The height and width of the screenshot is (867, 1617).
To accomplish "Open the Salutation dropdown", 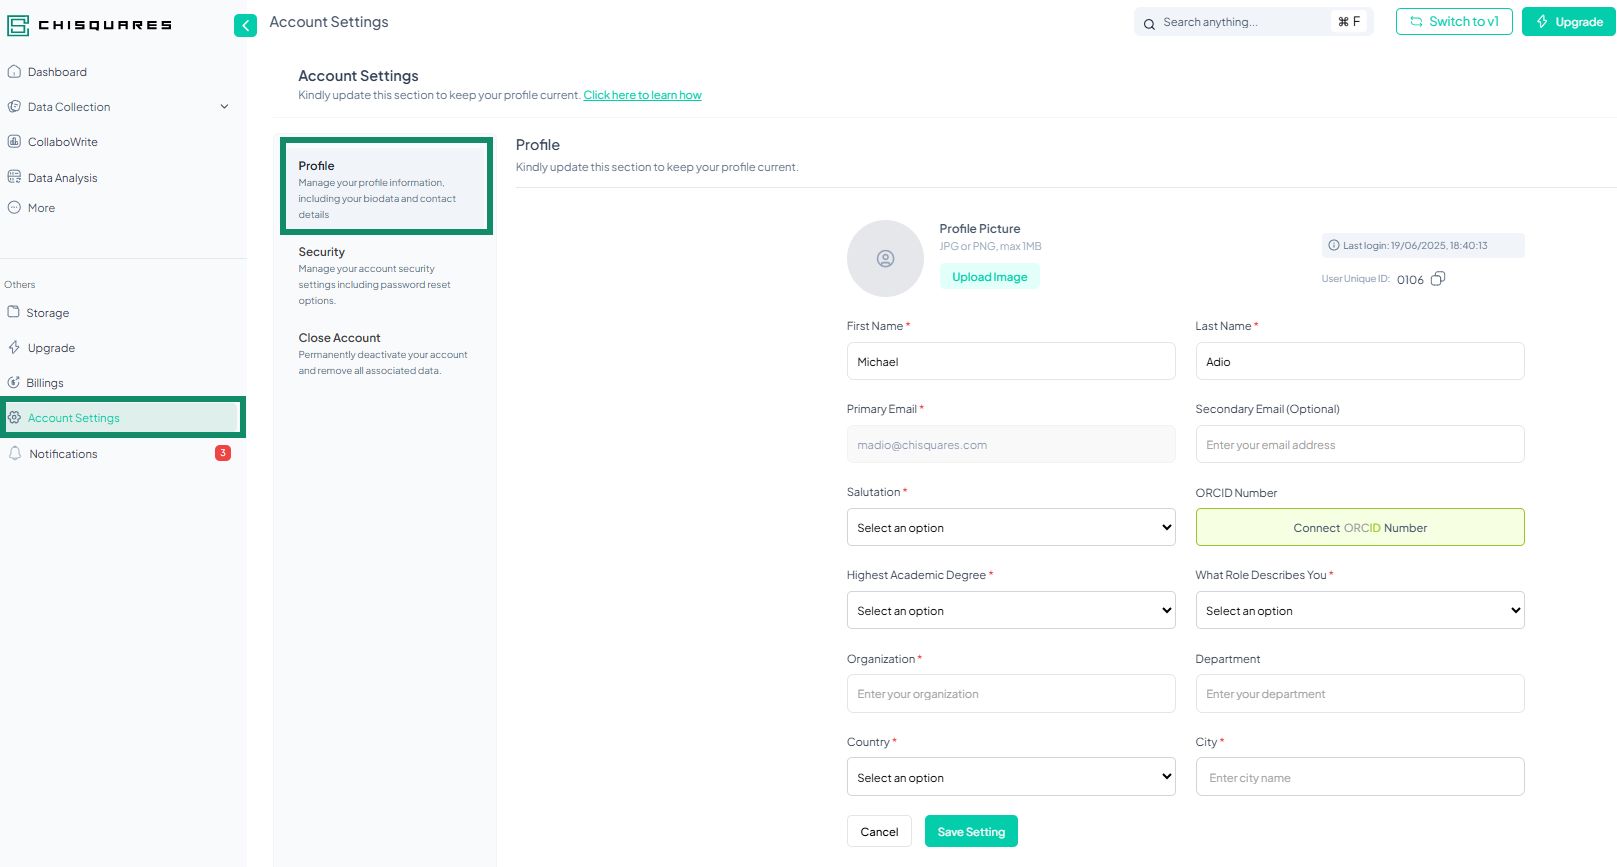I will point(1010,528).
